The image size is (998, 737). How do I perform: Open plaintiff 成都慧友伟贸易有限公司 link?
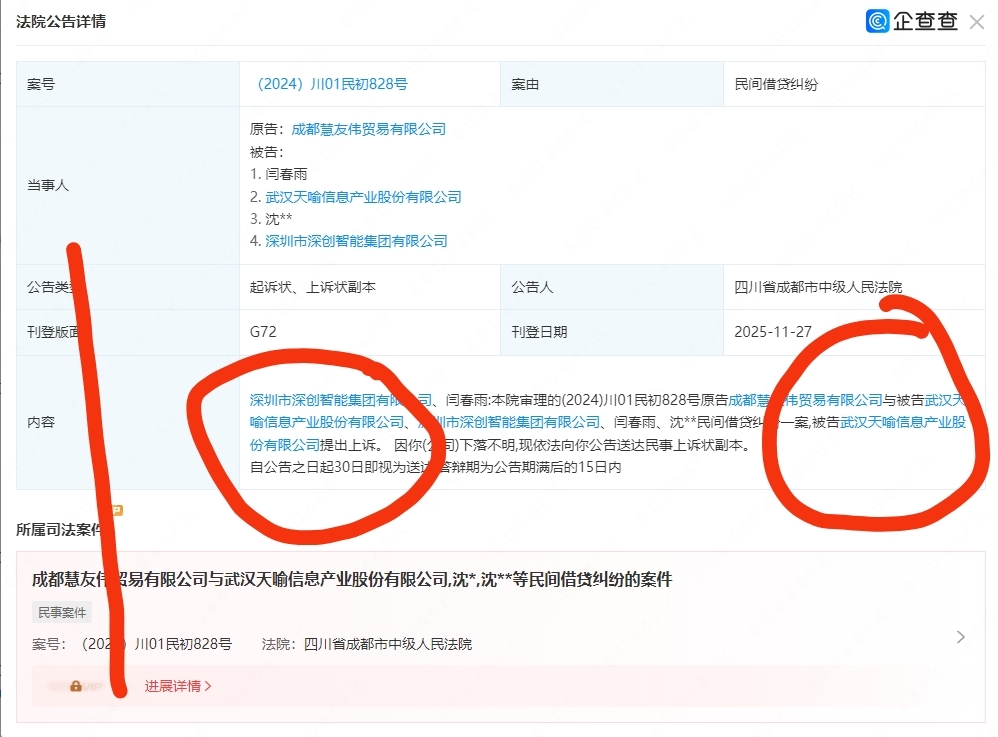pos(369,129)
